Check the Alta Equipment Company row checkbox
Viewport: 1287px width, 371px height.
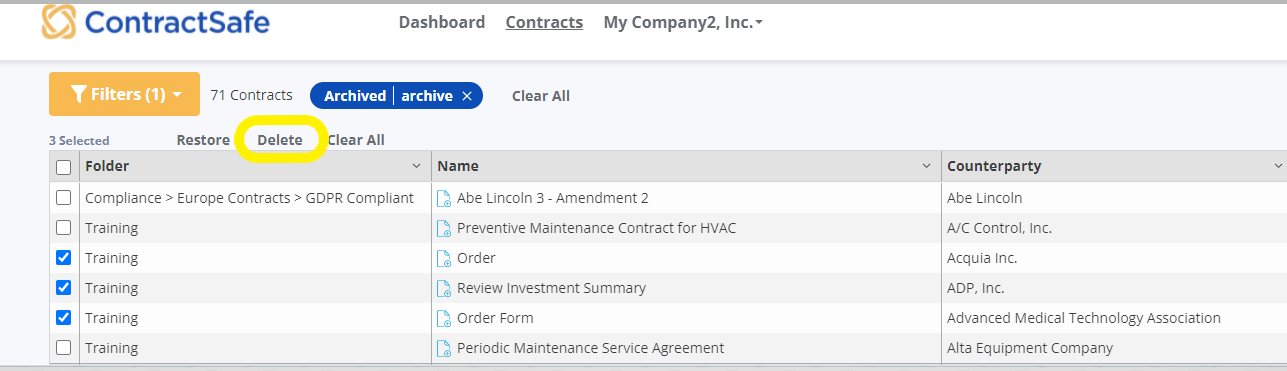[x=64, y=348]
